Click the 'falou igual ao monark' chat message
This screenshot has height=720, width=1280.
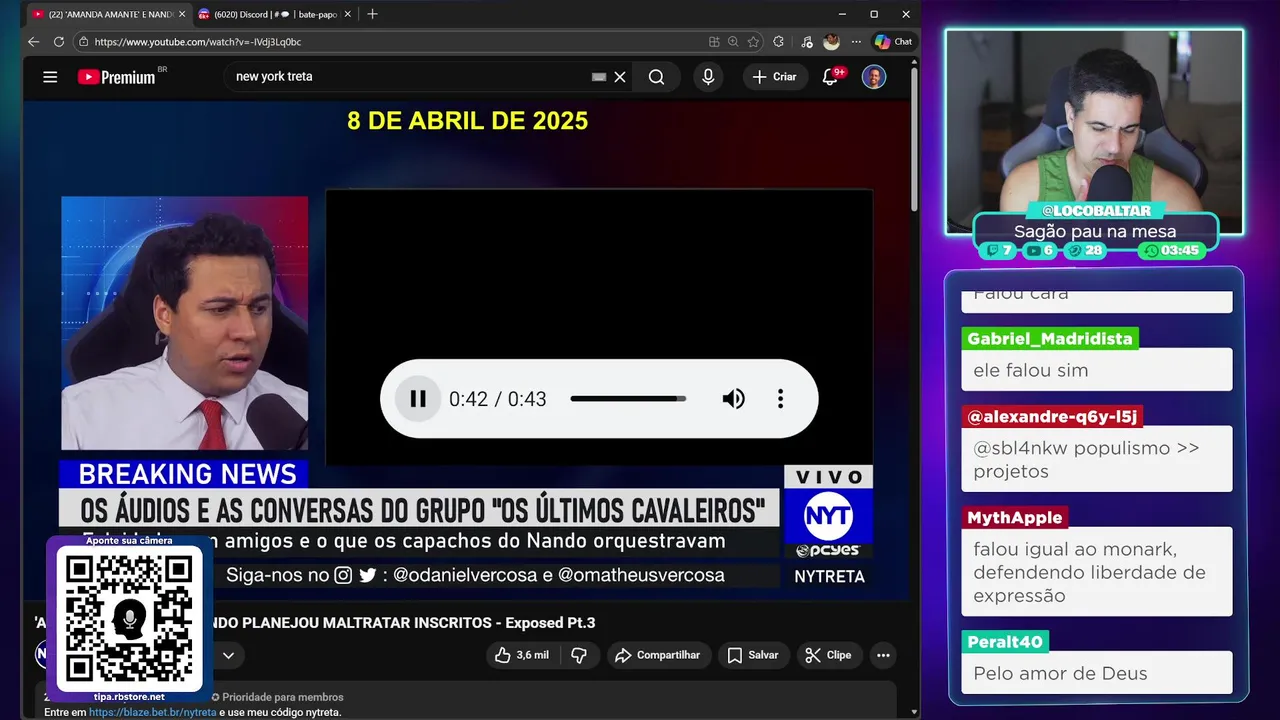[1097, 573]
